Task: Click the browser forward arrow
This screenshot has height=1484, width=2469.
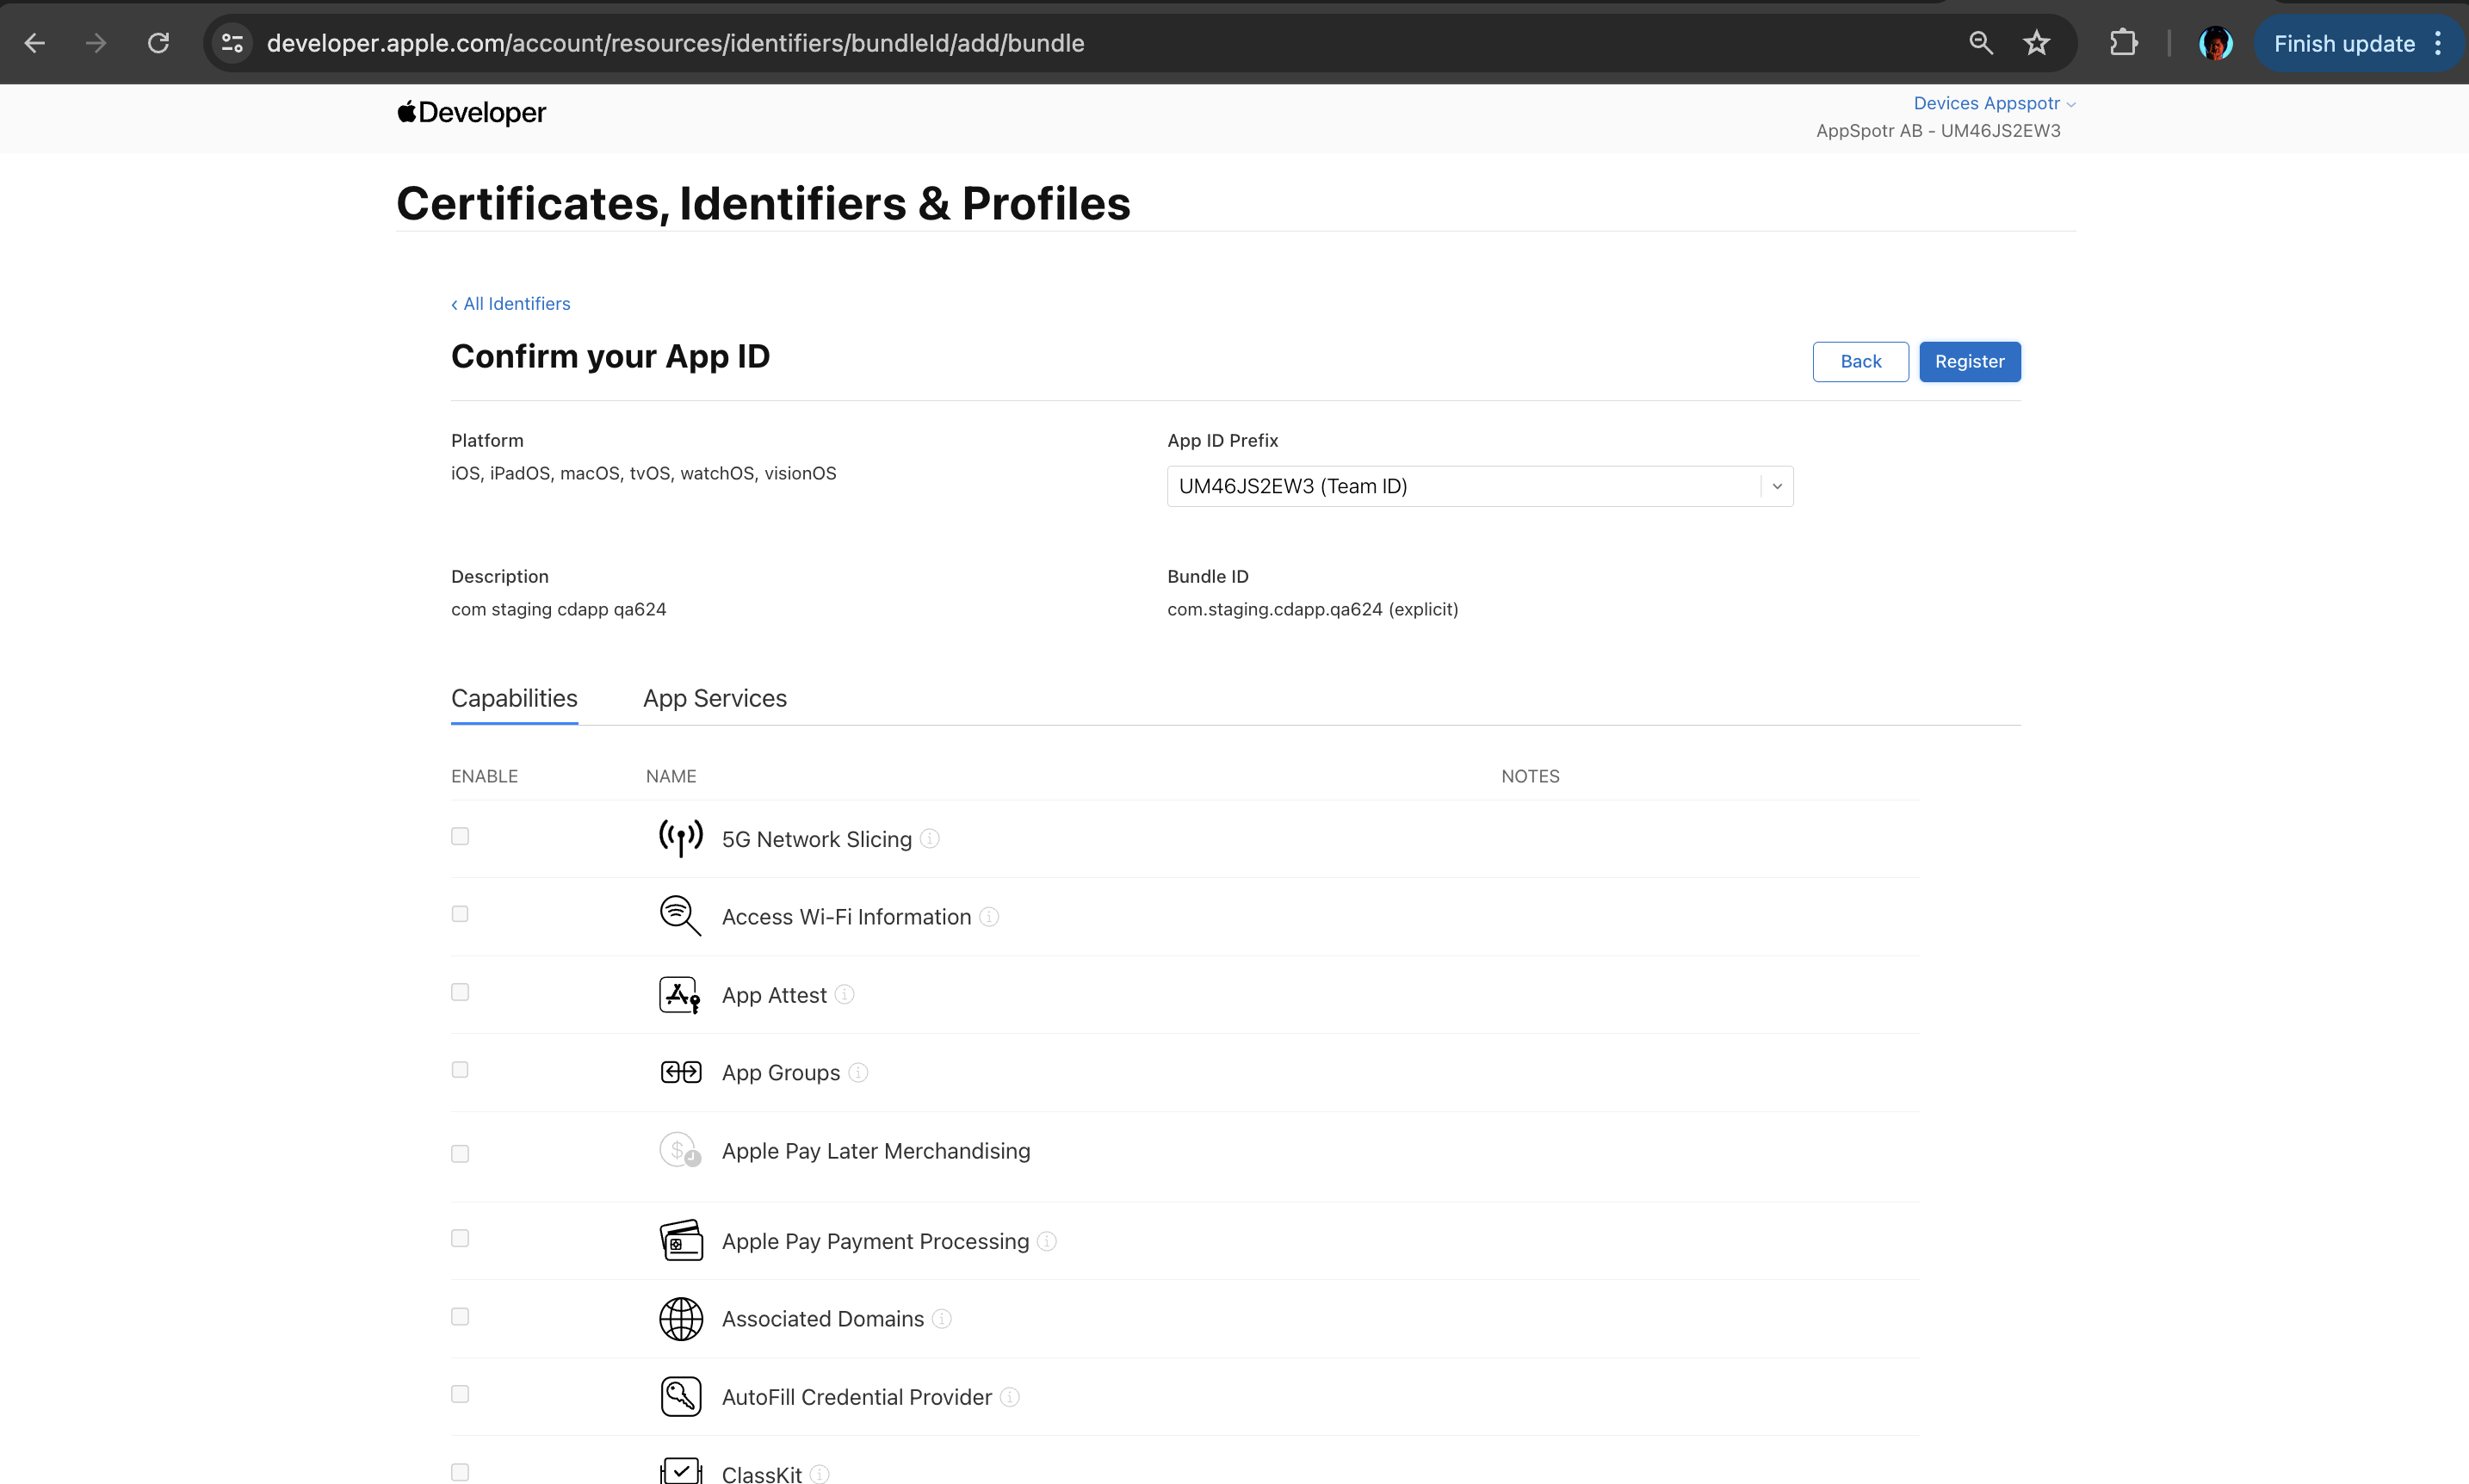Action: click(x=96, y=43)
